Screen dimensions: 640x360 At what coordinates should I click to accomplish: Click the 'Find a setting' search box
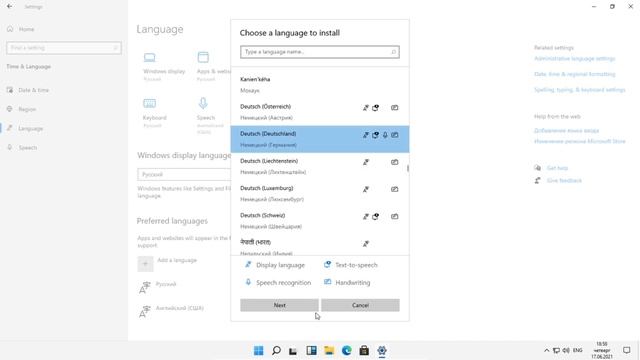pyautogui.click(x=64, y=48)
